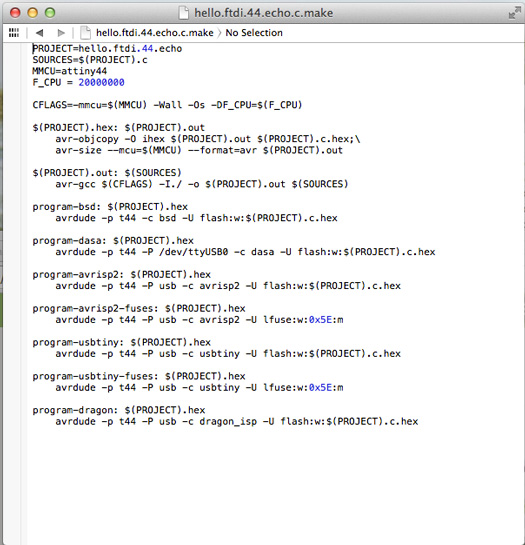Click the CFLAGS definition line
Image resolution: width=525 pixels, height=545 pixels.
167,105
